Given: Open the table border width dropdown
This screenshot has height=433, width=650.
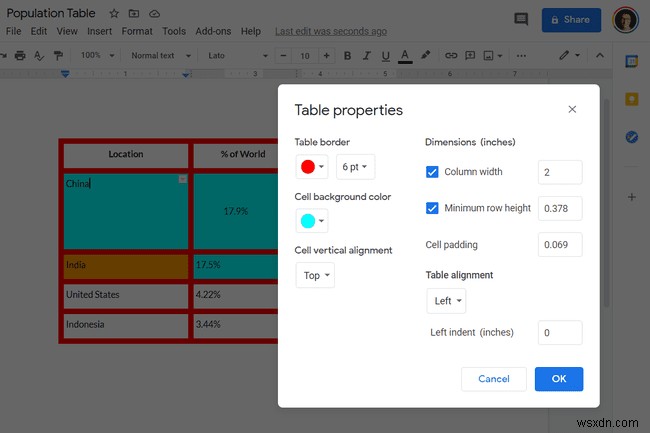Looking at the screenshot, I should tap(354, 167).
